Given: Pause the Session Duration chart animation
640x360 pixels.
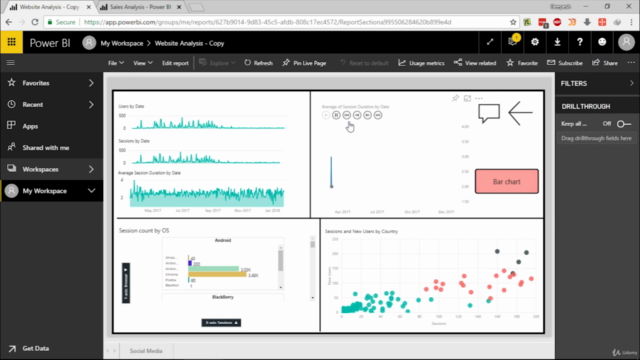Looking at the screenshot, I should click(336, 115).
